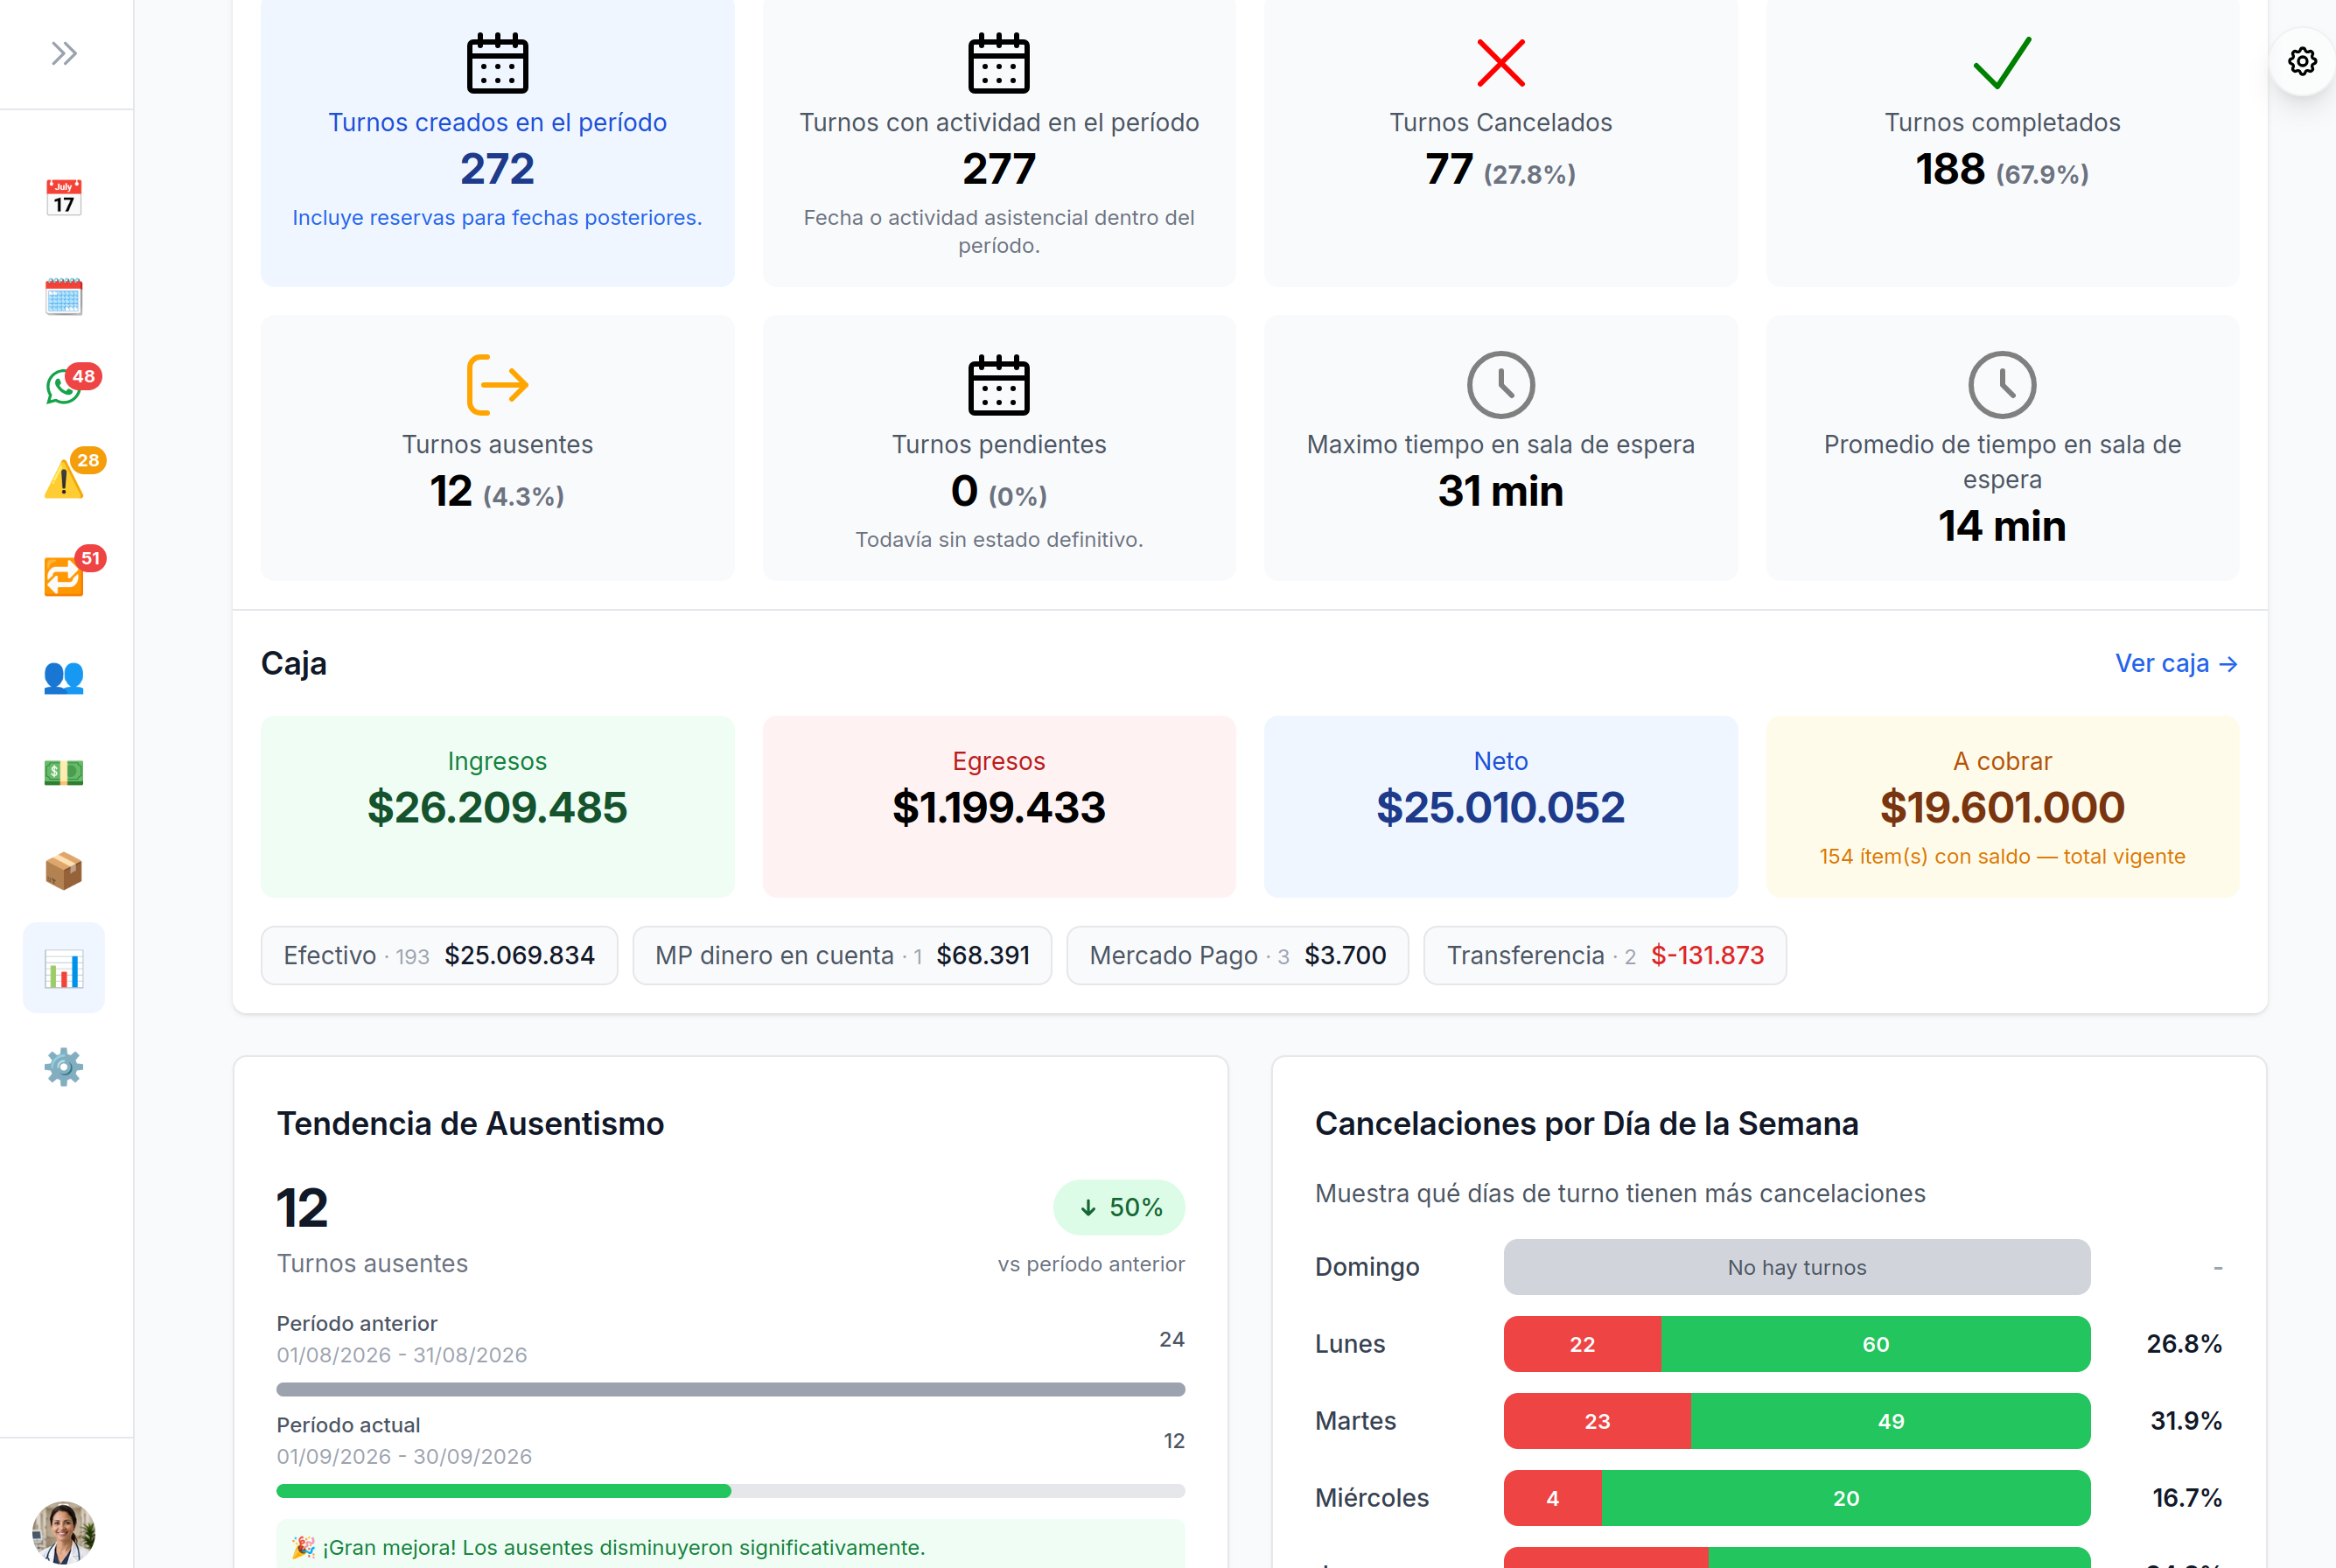Select the statistics bar chart icon
The height and width of the screenshot is (1568, 2336).
(x=64, y=968)
